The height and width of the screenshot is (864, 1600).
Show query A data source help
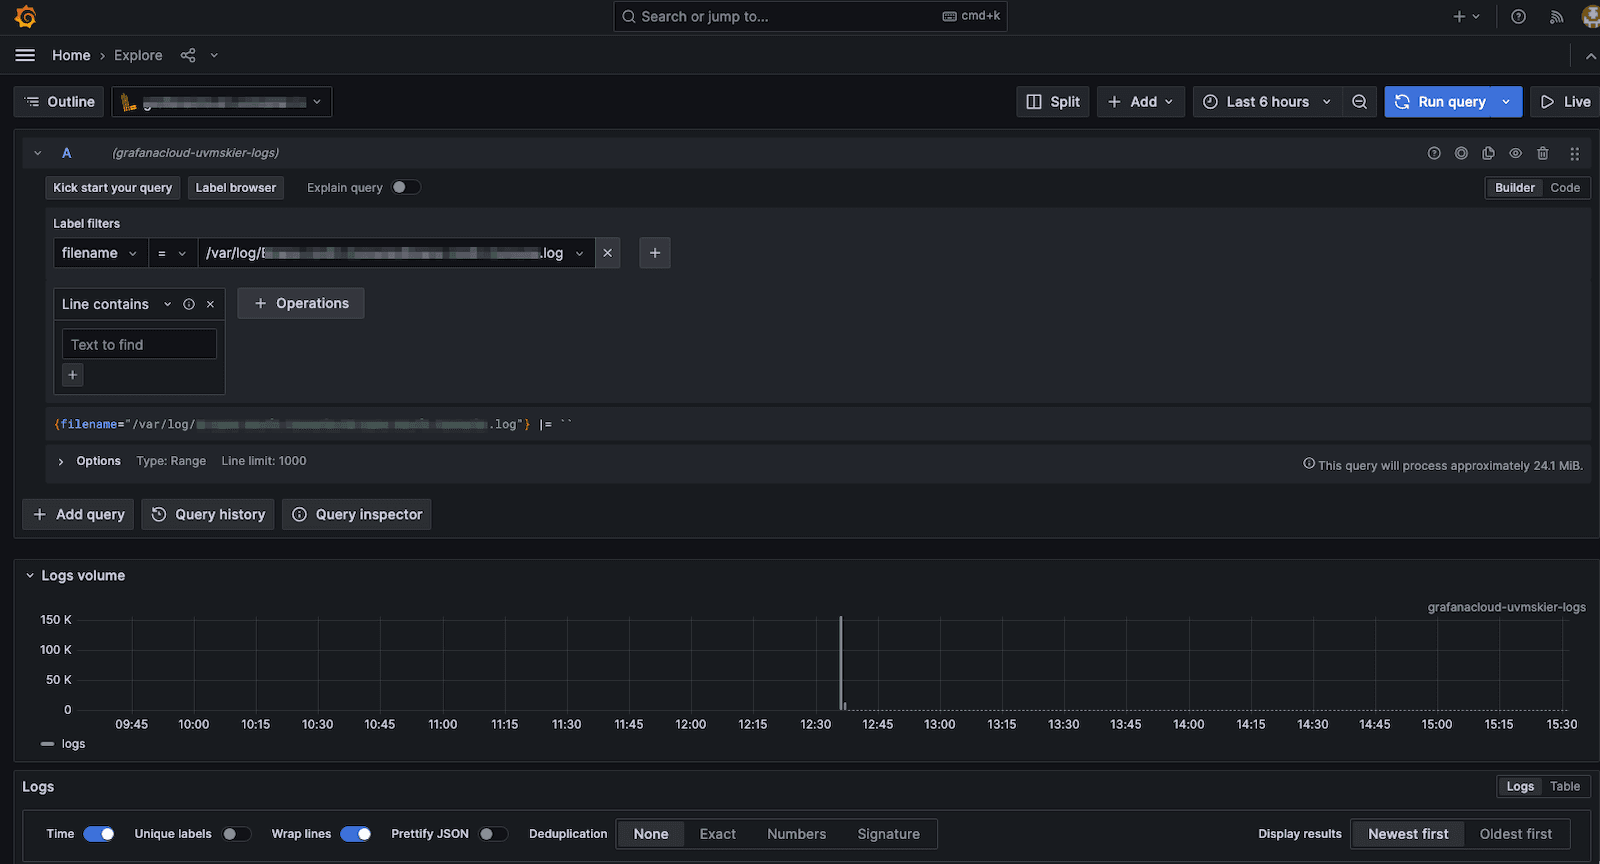(1434, 153)
